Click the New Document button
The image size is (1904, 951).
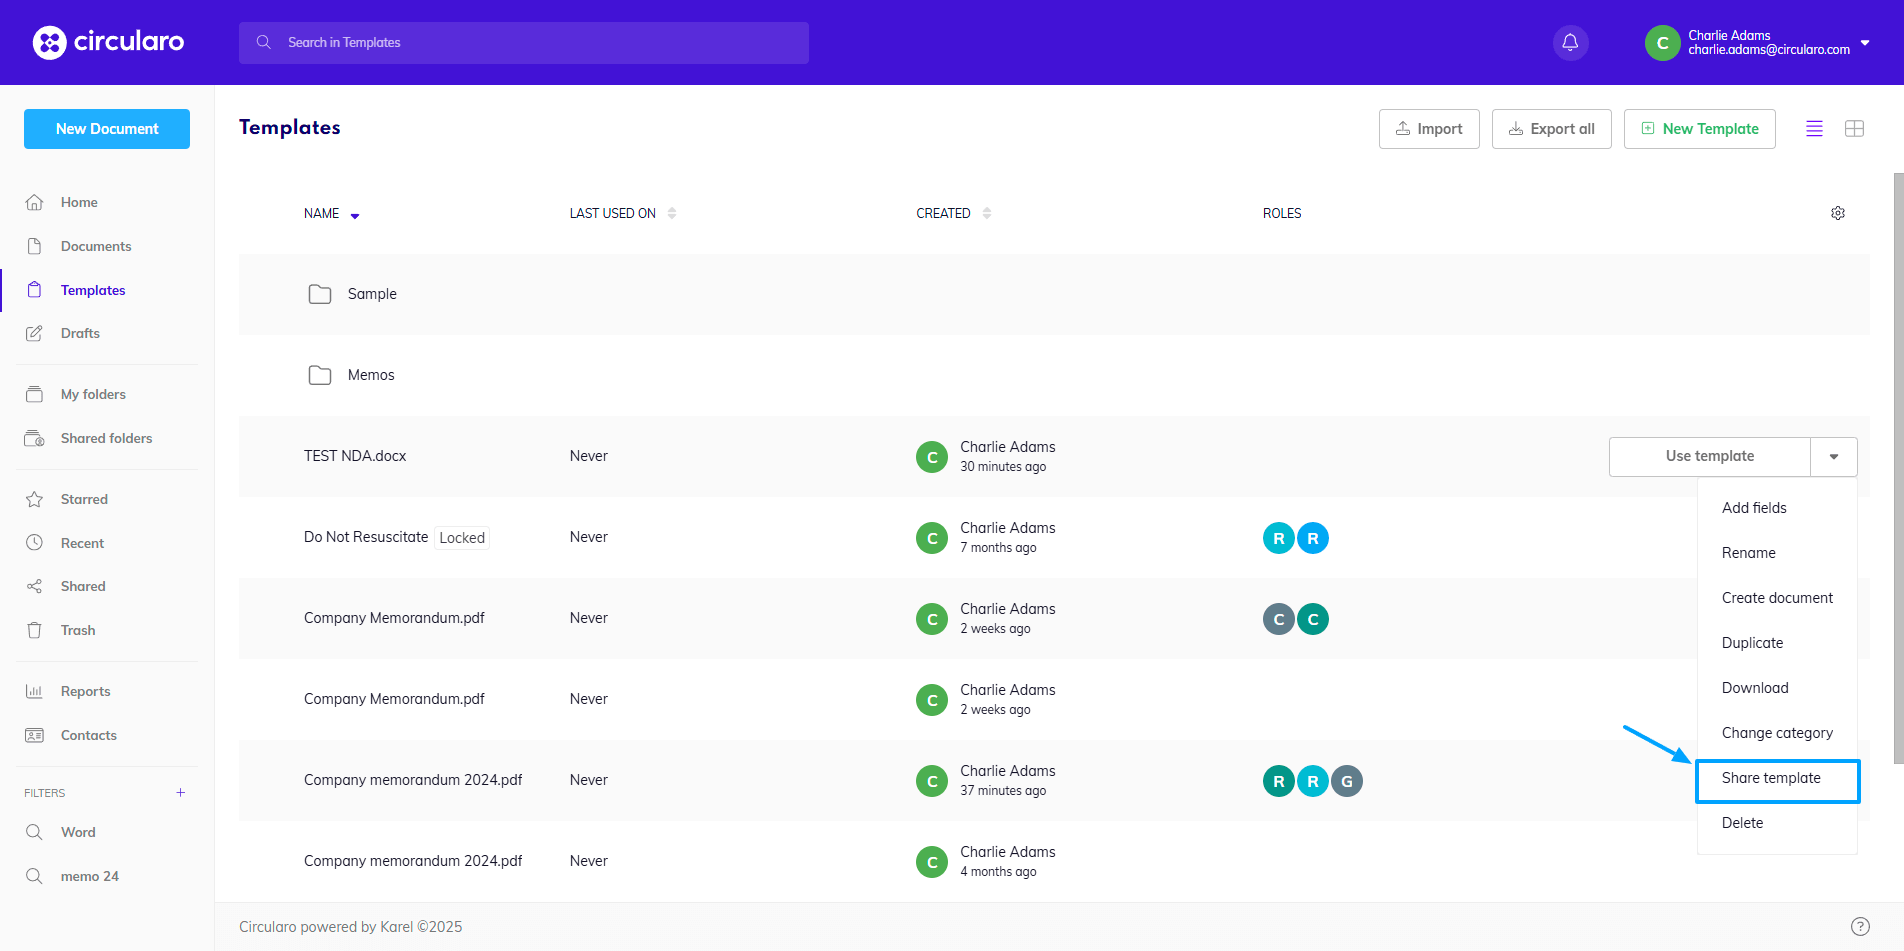coord(107,129)
